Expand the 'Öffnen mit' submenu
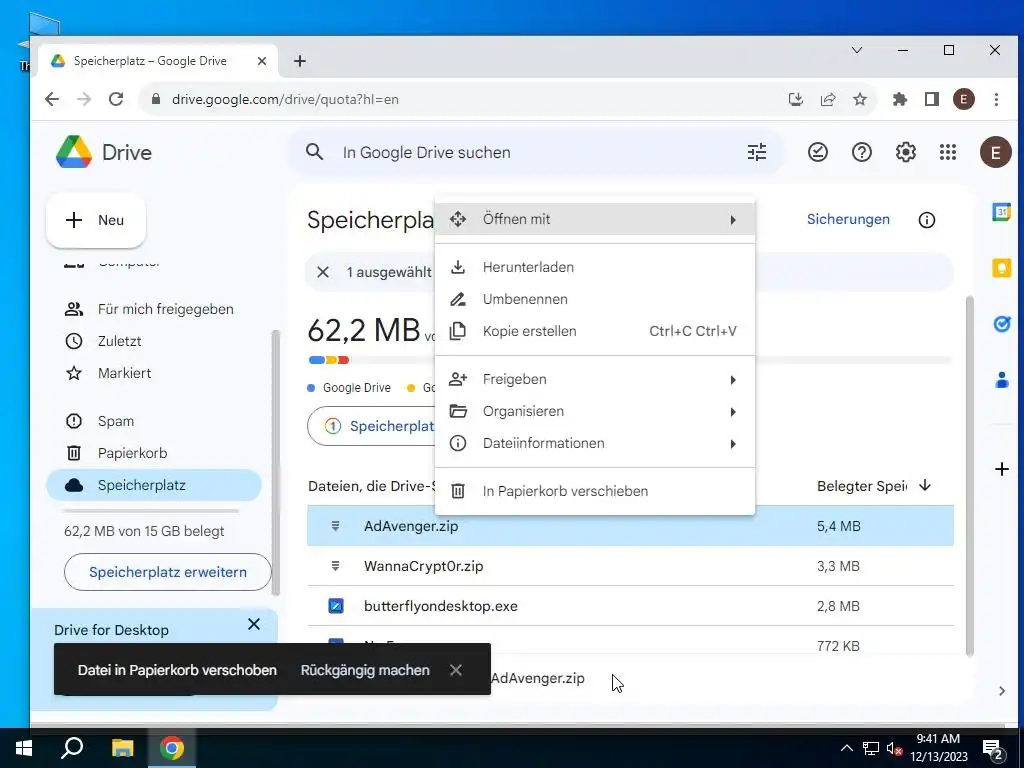The image size is (1024, 768). point(595,219)
